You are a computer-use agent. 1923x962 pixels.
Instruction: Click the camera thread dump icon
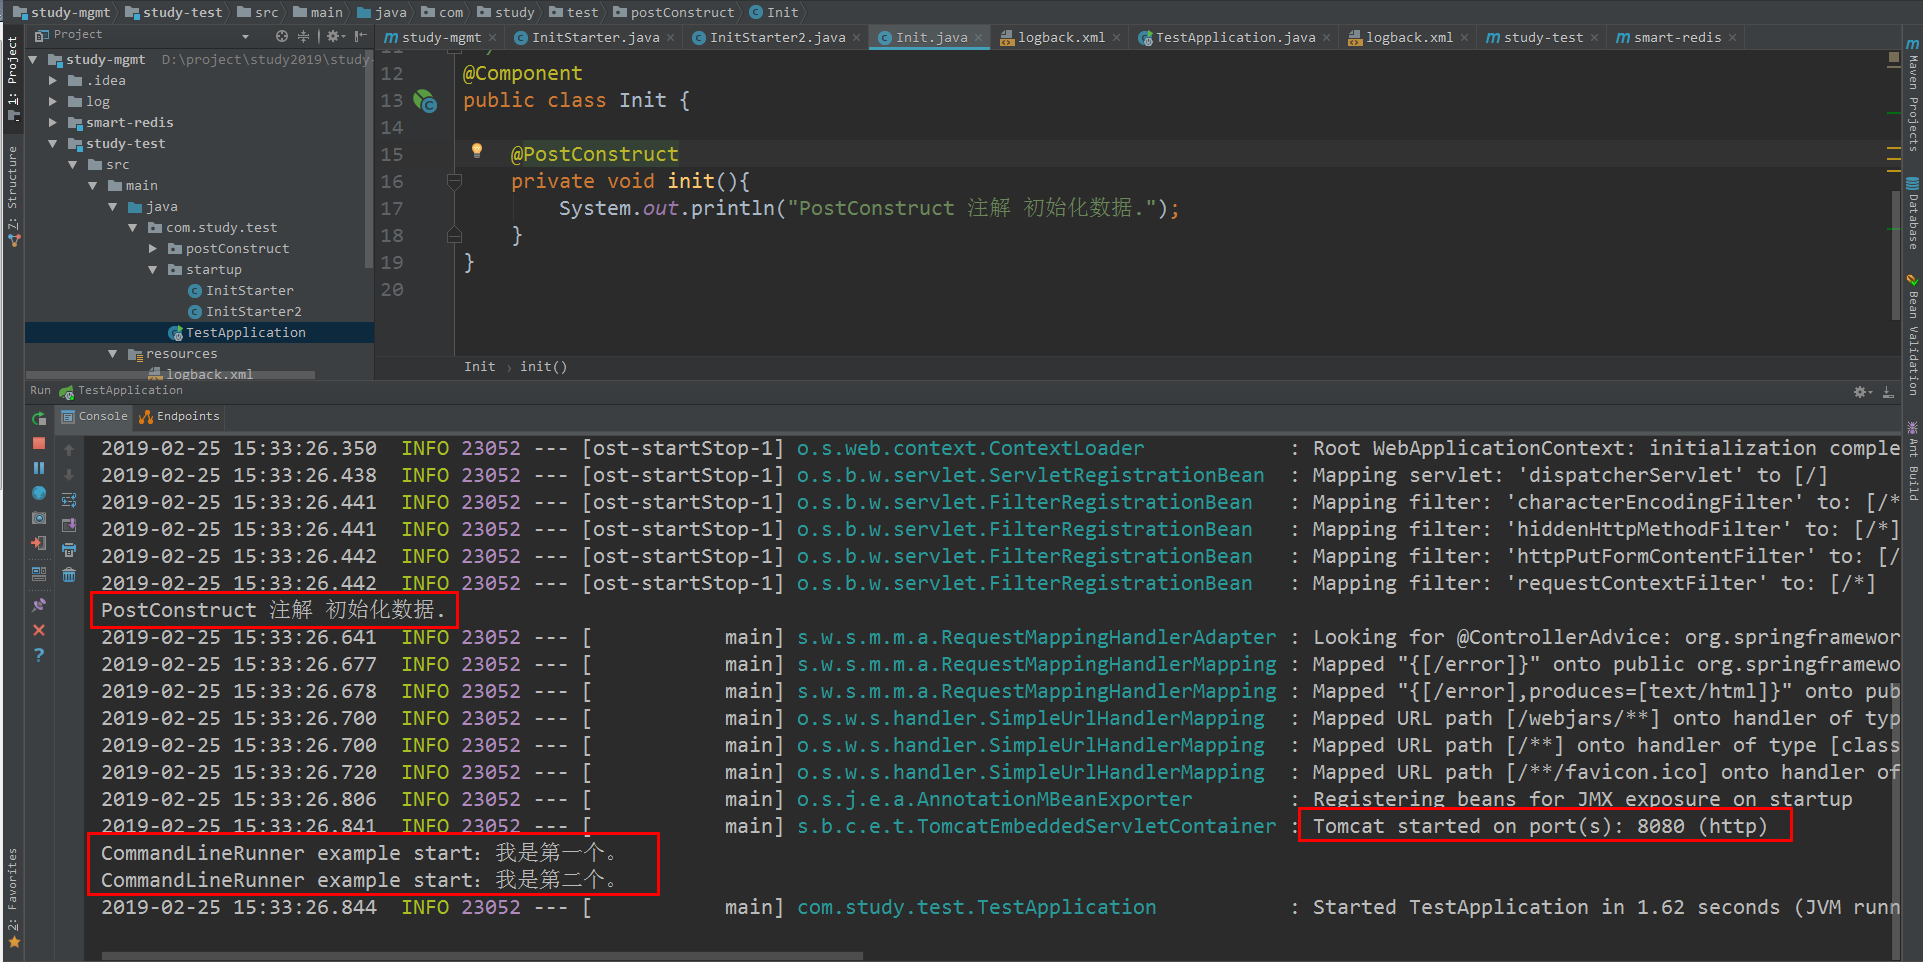[x=39, y=518]
